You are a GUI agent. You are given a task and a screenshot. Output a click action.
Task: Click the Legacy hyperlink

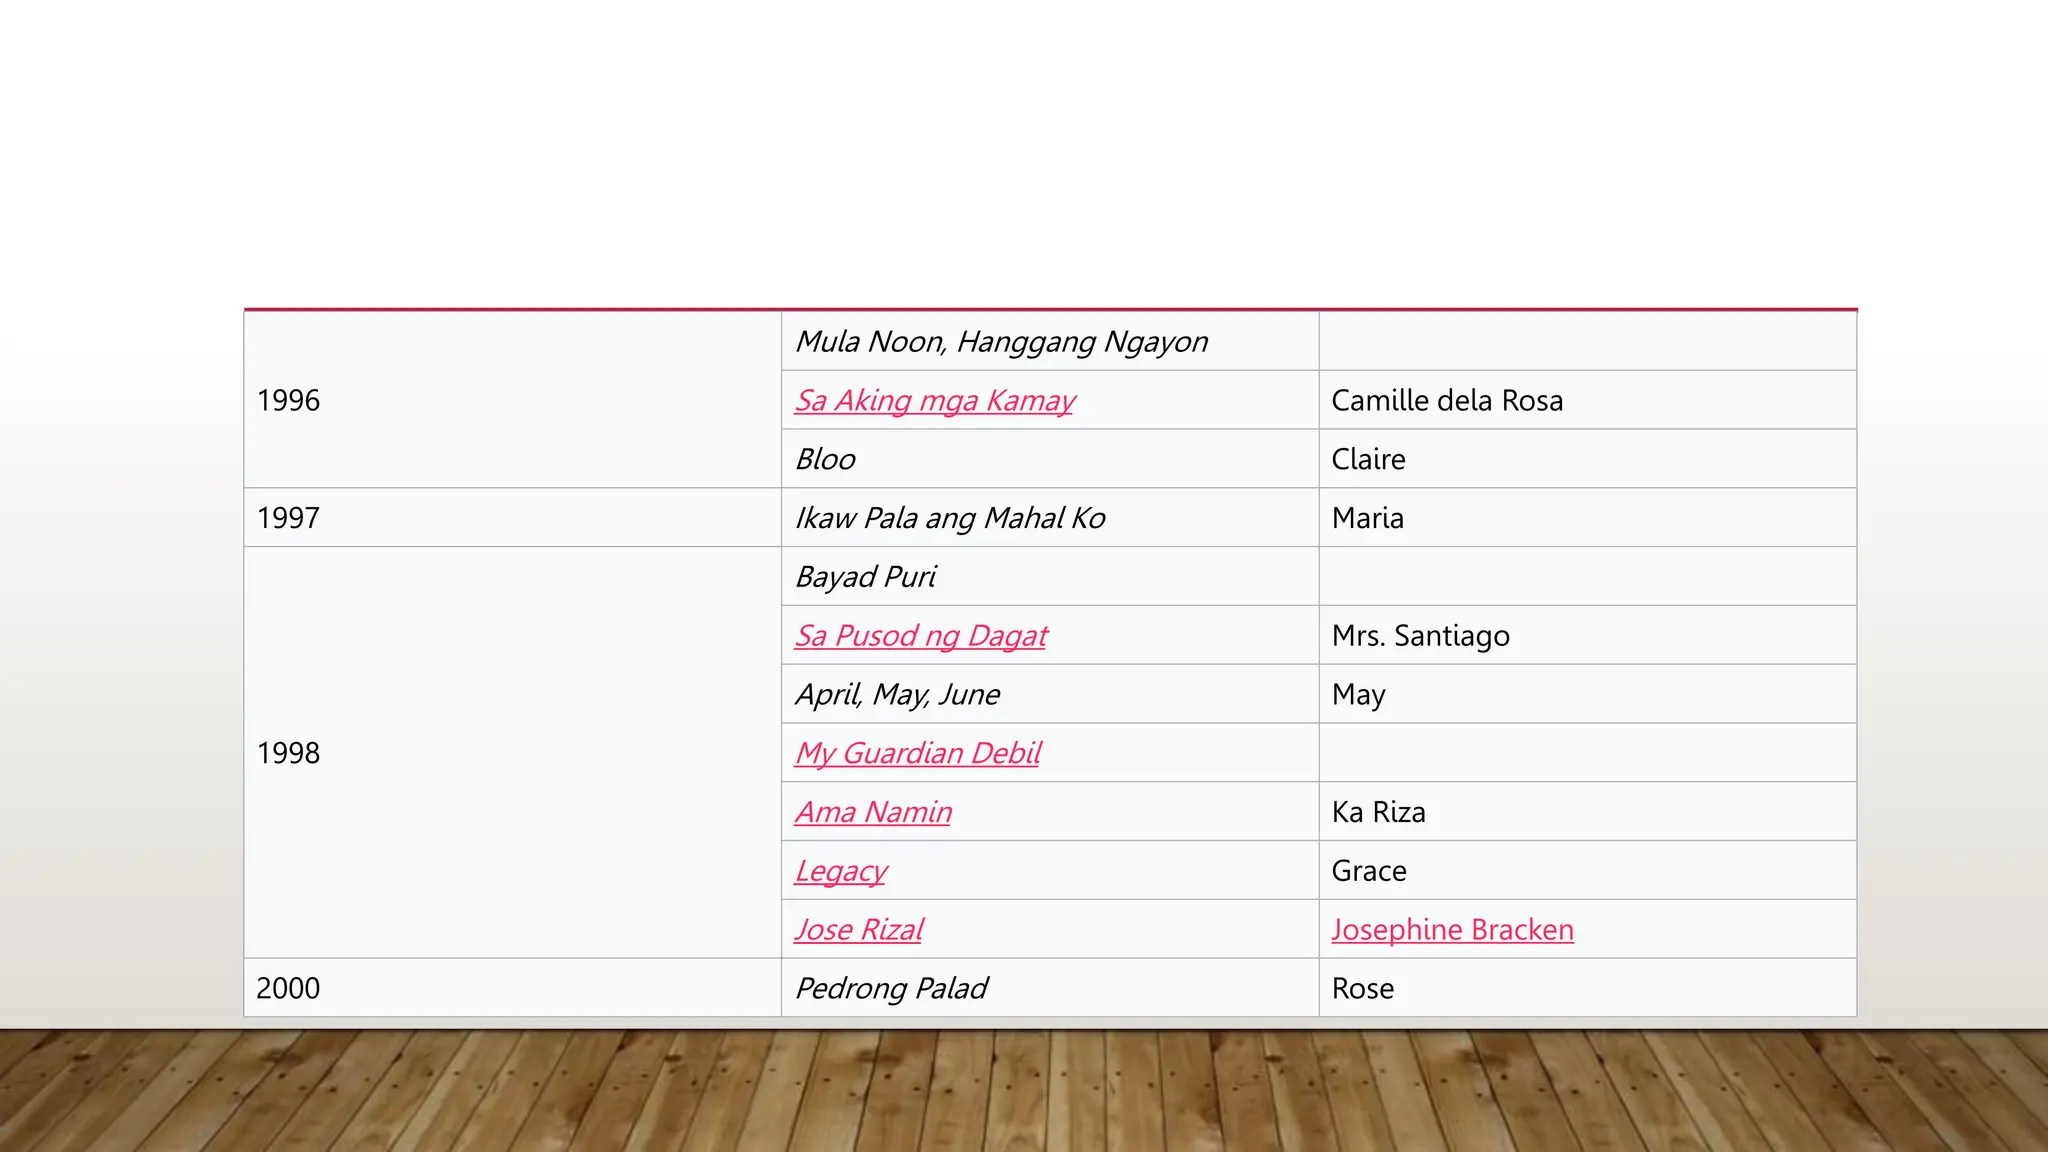click(x=840, y=871)
